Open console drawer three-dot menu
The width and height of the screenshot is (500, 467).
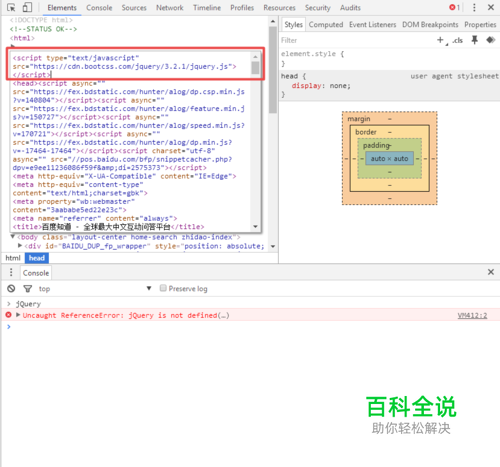click(x=11, y=272)
